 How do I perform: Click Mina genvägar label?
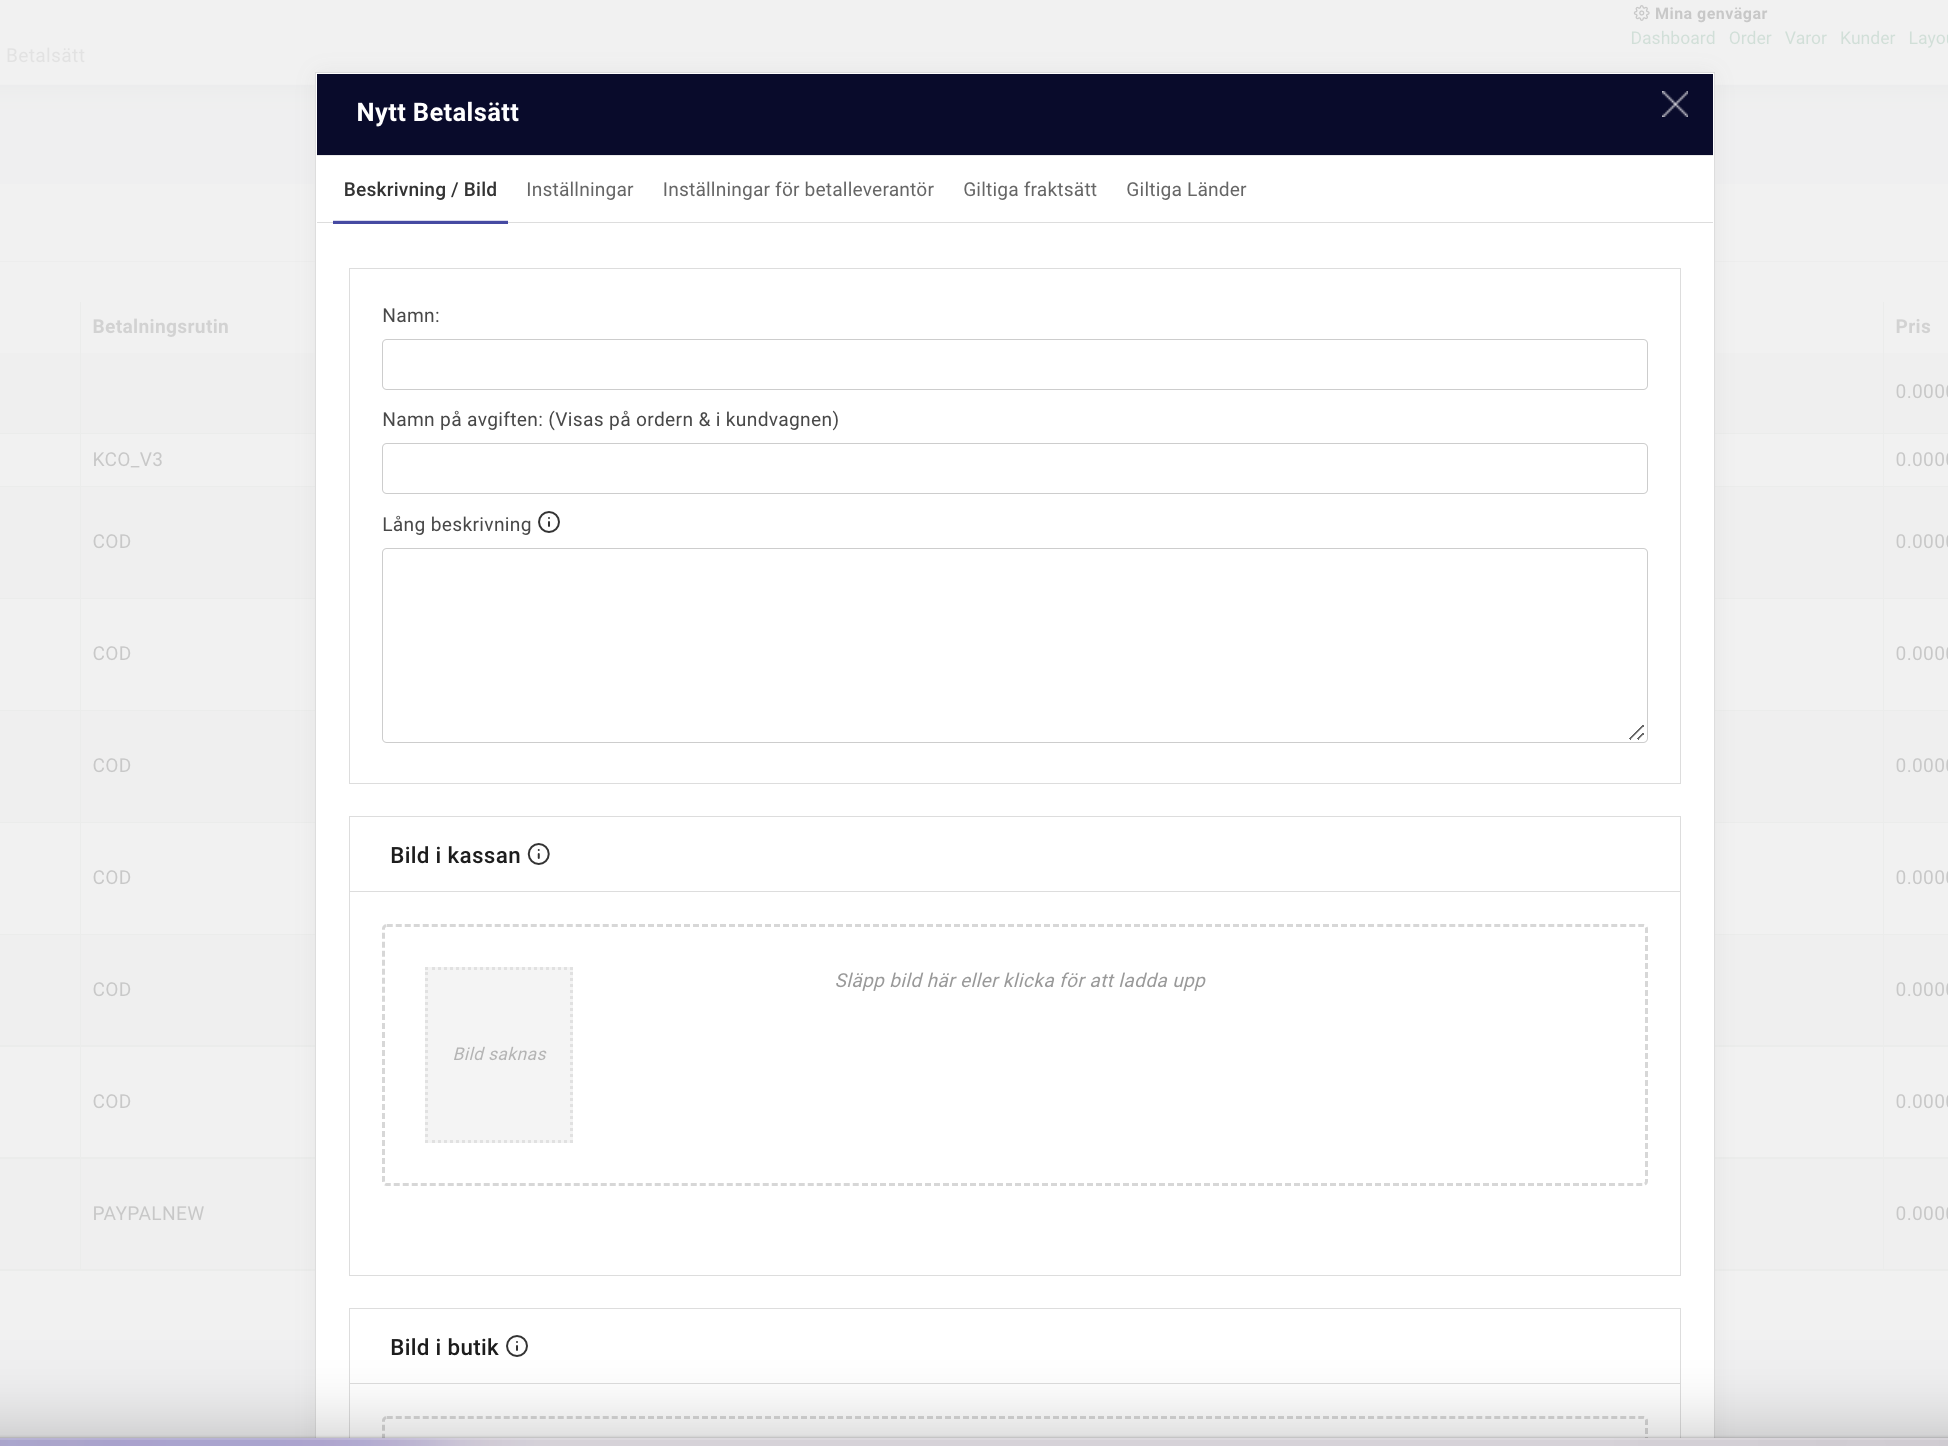pyautogui.click(x=1710, y=14)
